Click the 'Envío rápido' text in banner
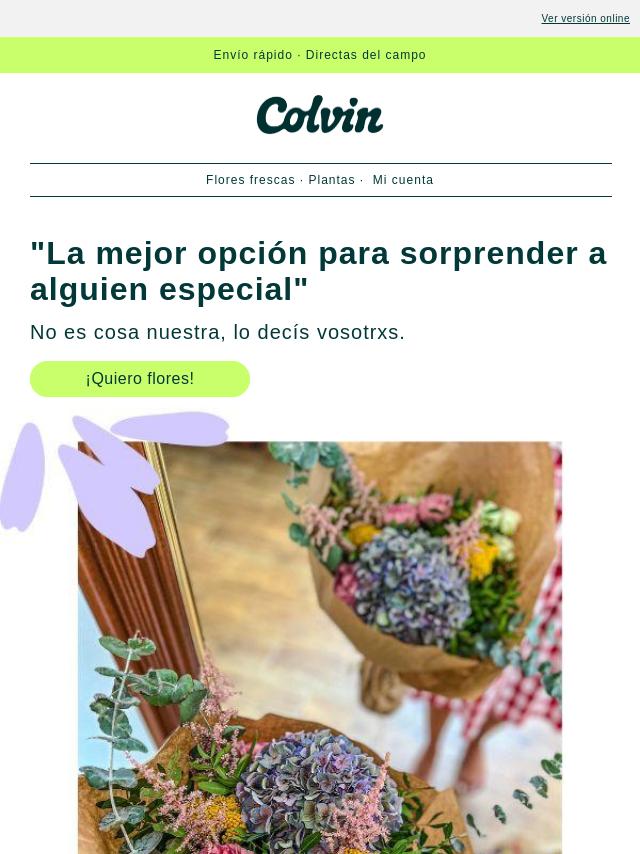 click(253, 55)
